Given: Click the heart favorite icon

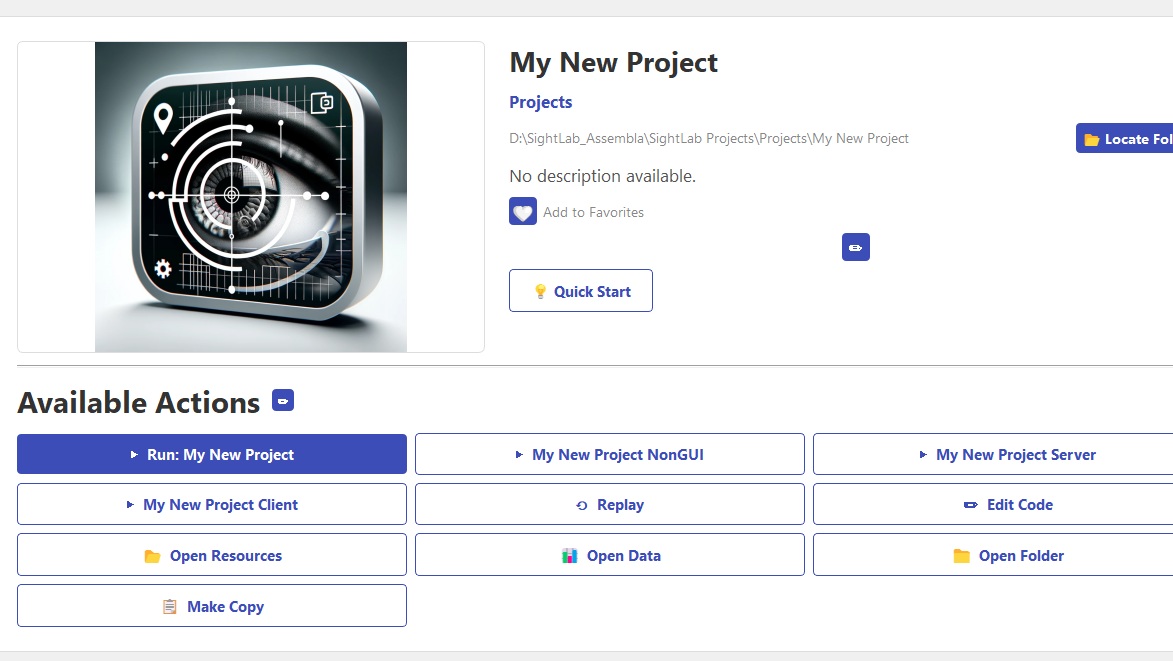Looking at the screenshot, I should tap(523, 211).
